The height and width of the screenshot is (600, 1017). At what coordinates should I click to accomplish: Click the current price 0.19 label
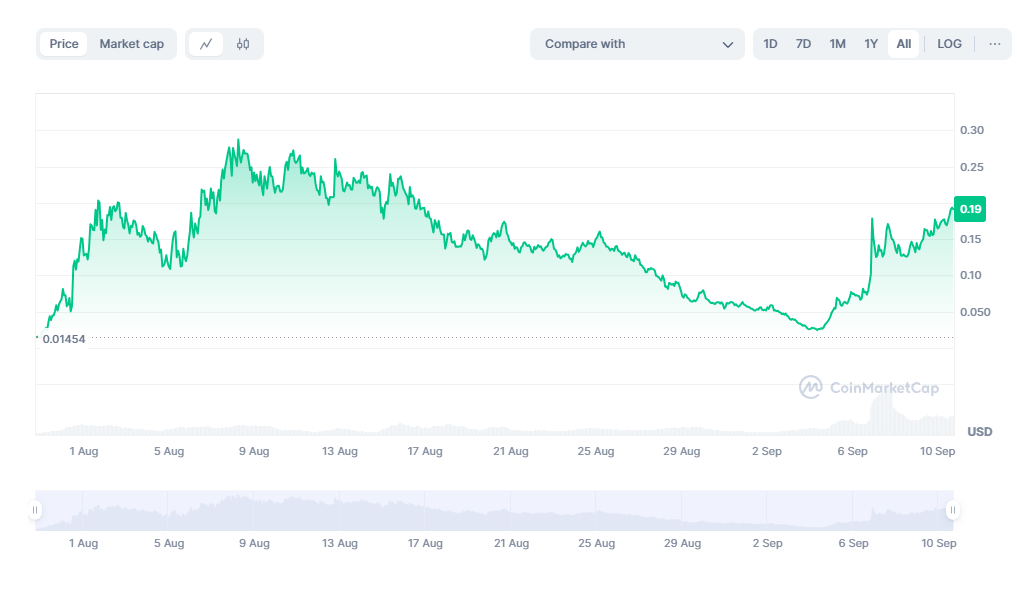[x=970, y=209]
